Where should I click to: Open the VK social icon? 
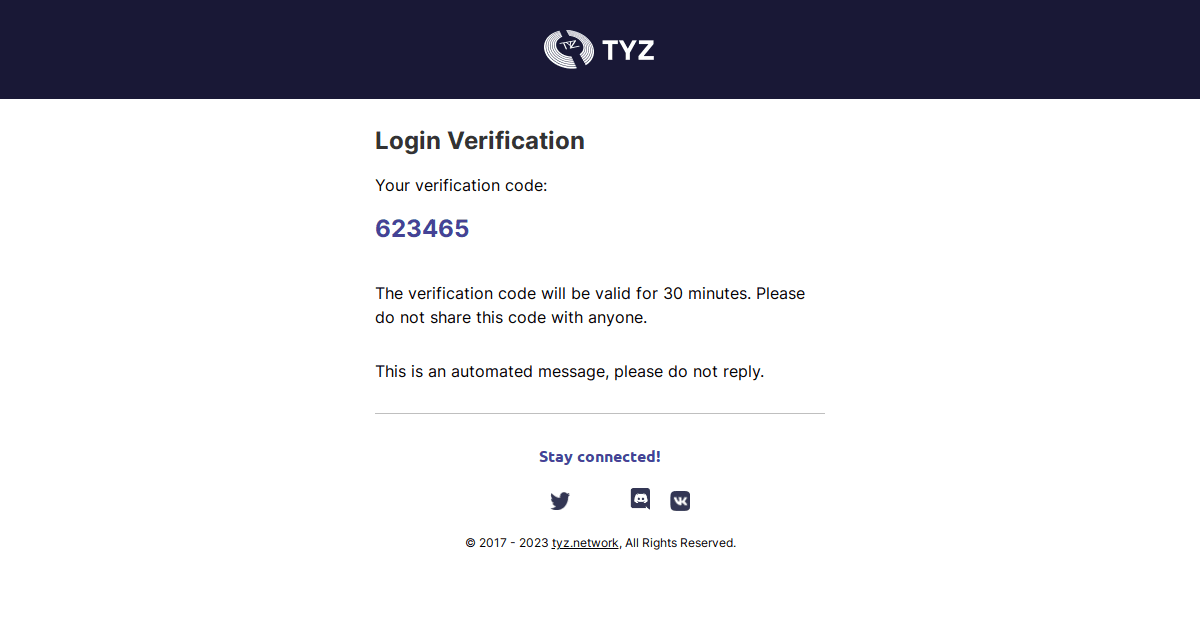pos(680,501)
